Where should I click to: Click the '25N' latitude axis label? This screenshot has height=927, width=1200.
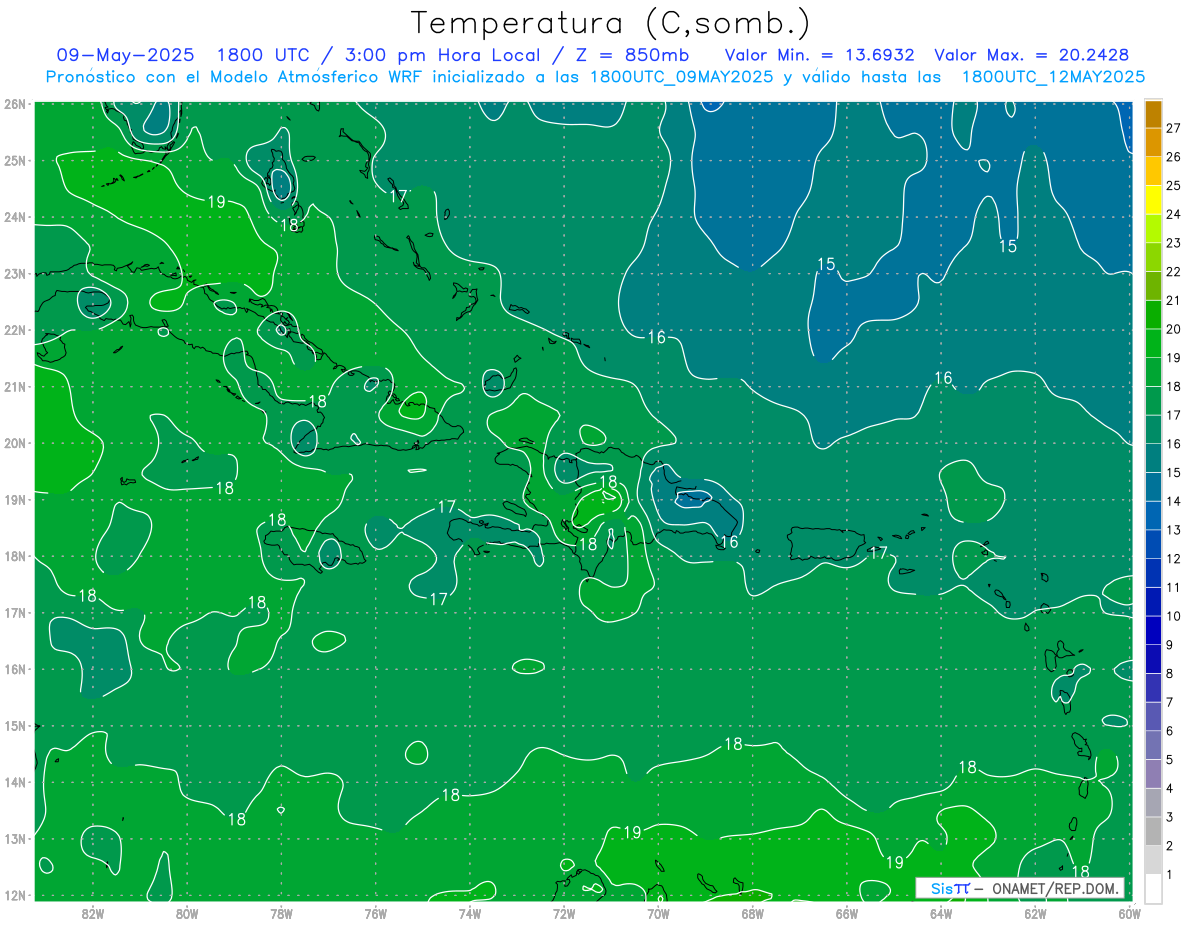[14, 160]
